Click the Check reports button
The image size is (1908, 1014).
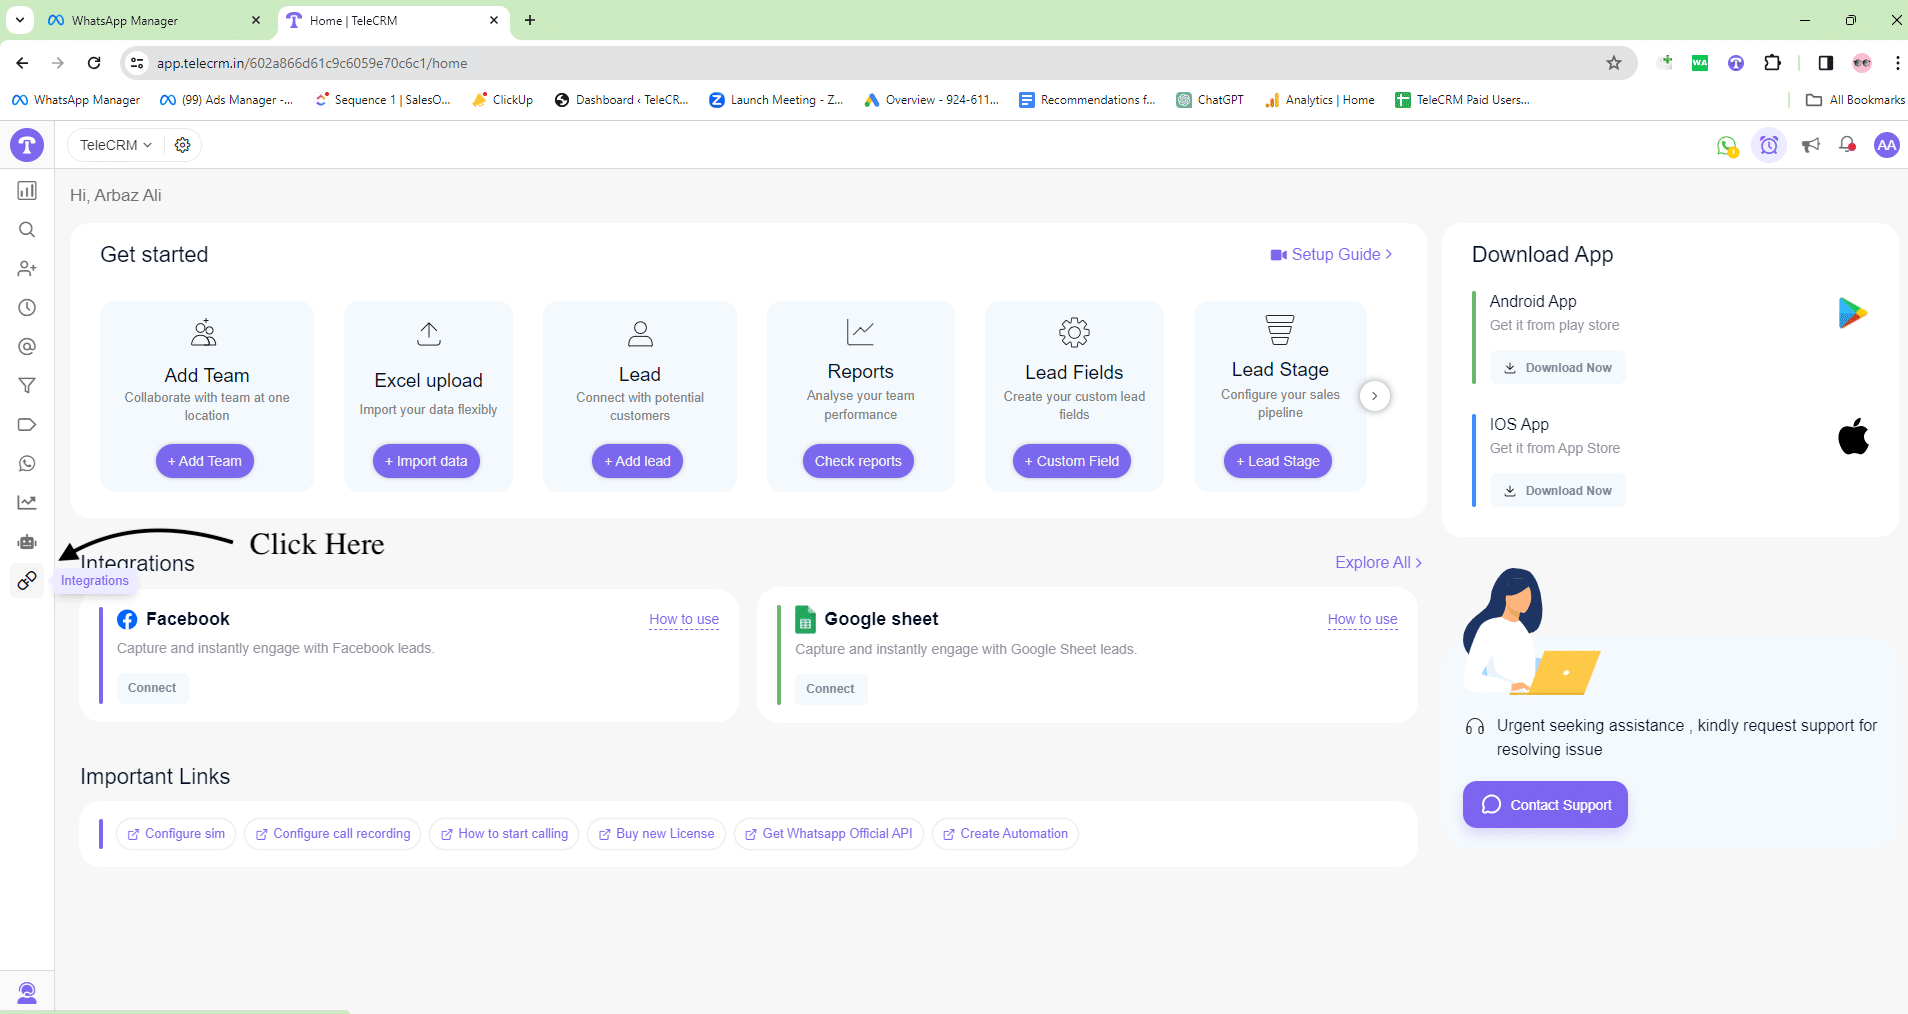point(858,461)
